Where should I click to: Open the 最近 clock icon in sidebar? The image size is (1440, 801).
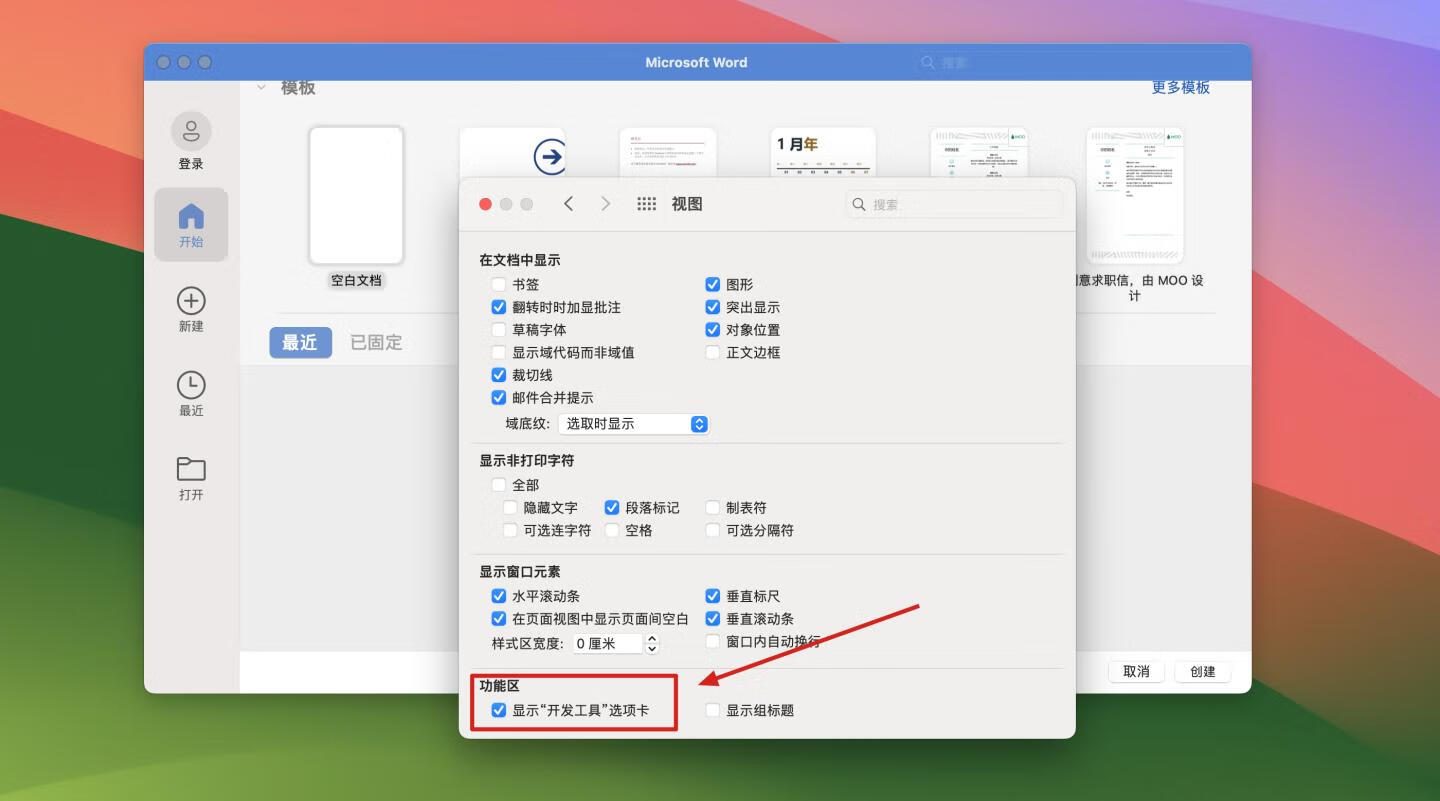pyautogui.click(x=191, y=386)
